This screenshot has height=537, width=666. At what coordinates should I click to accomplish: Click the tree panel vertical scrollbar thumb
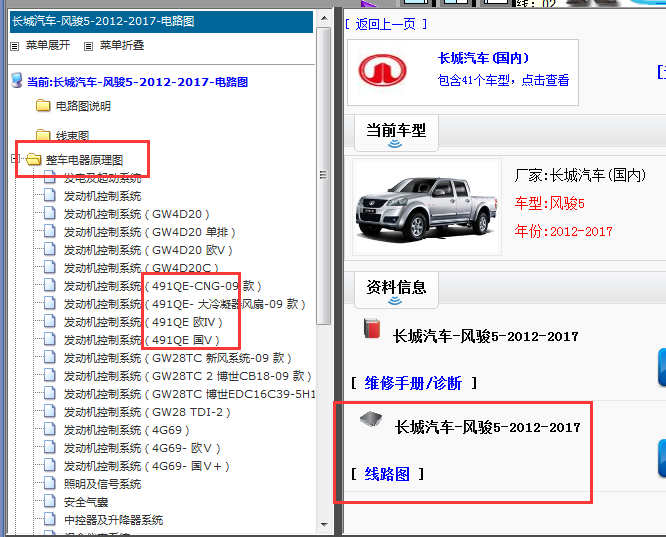click(324, 175)
